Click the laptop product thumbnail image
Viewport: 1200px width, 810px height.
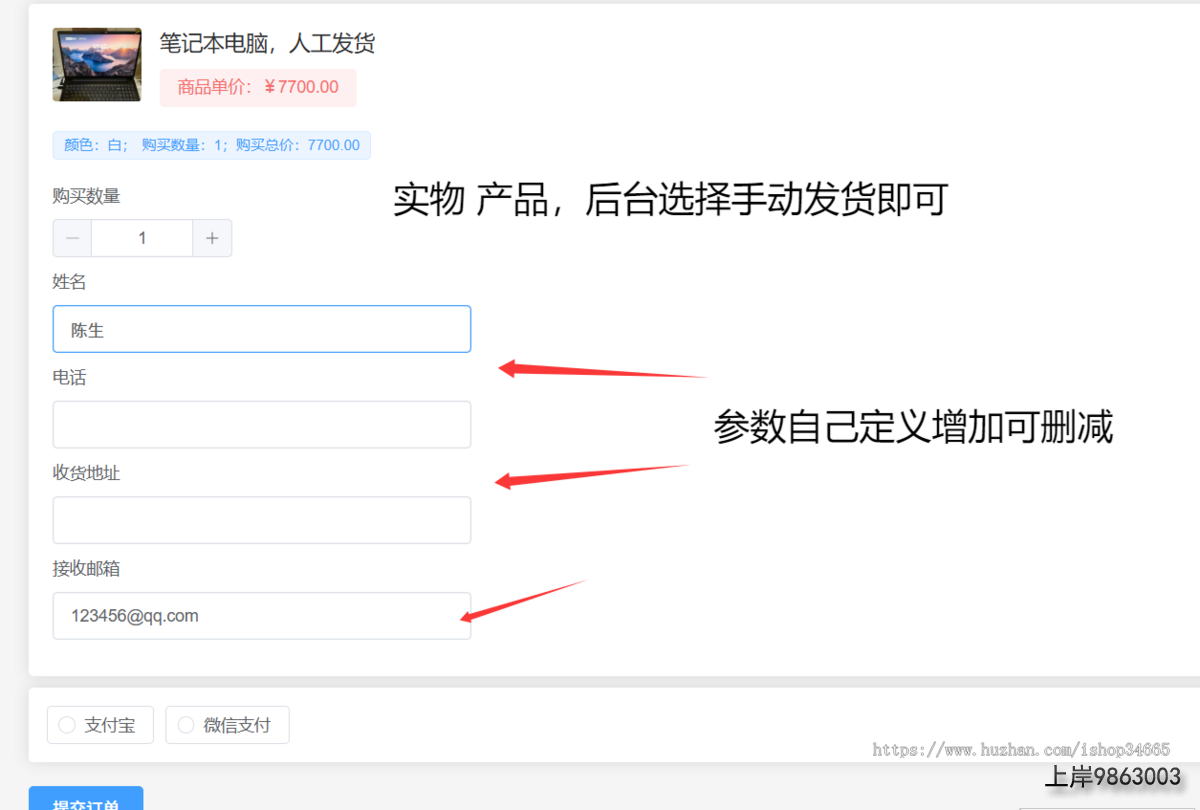(83, 65)
